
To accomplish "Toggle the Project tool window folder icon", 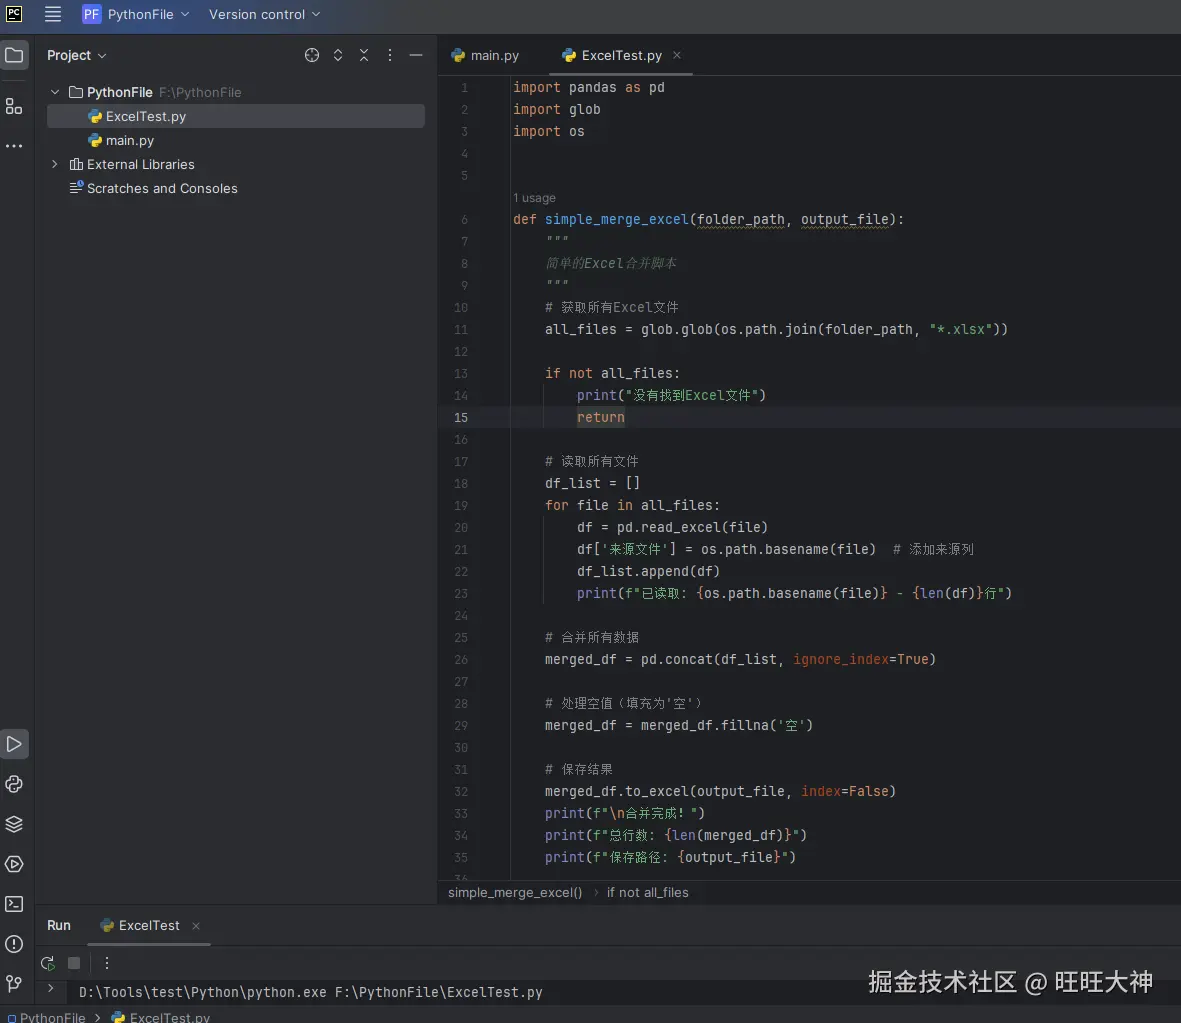I will pos(14,56).
